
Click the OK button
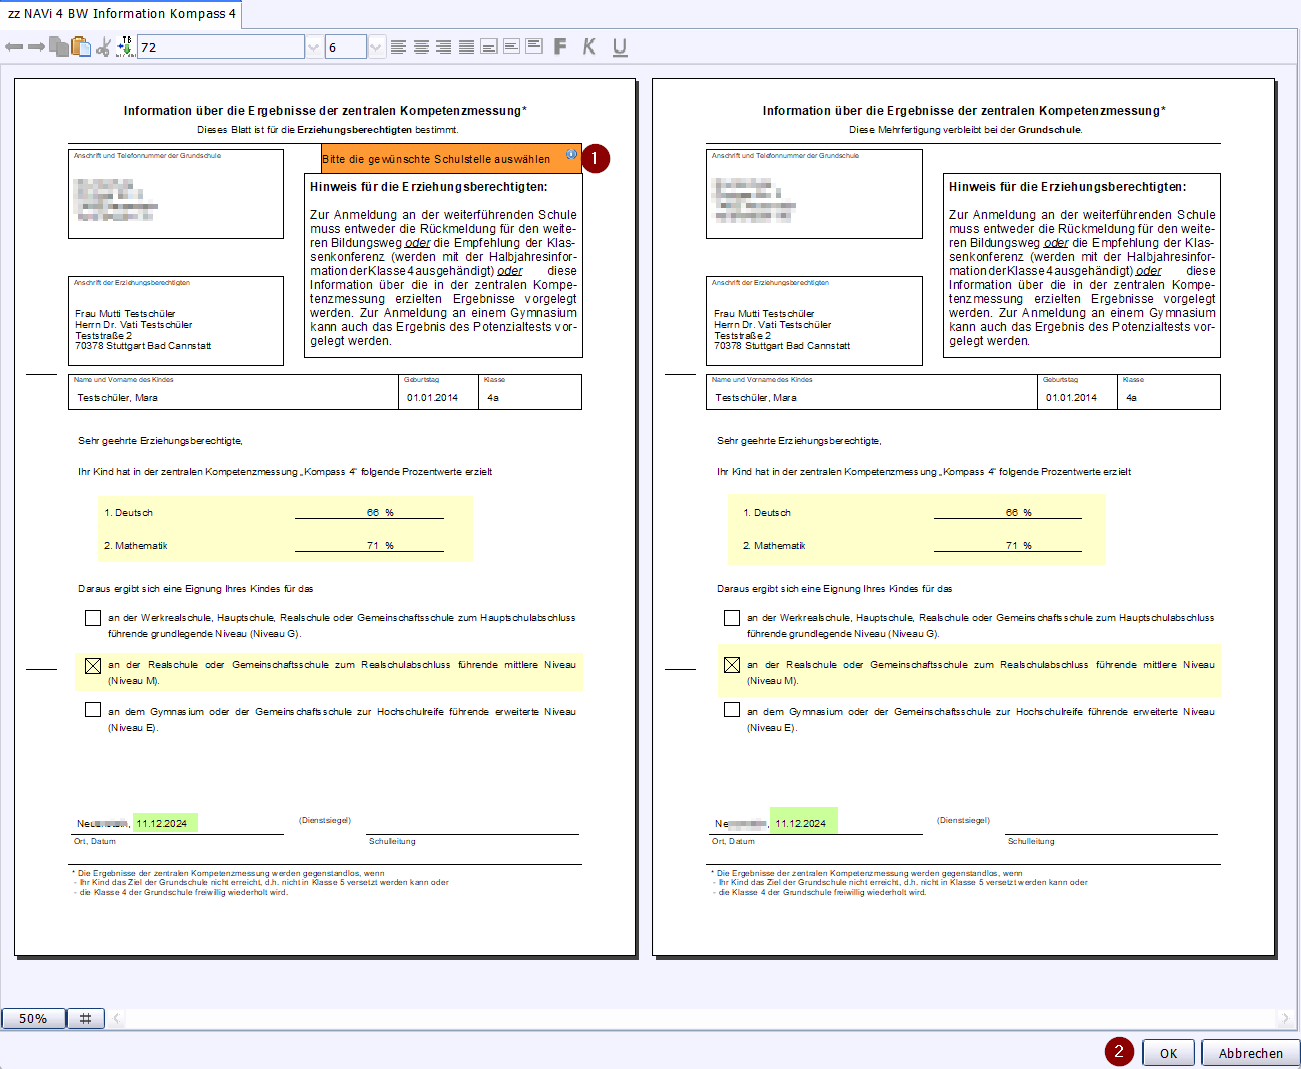click(x=1168, y=1053)
